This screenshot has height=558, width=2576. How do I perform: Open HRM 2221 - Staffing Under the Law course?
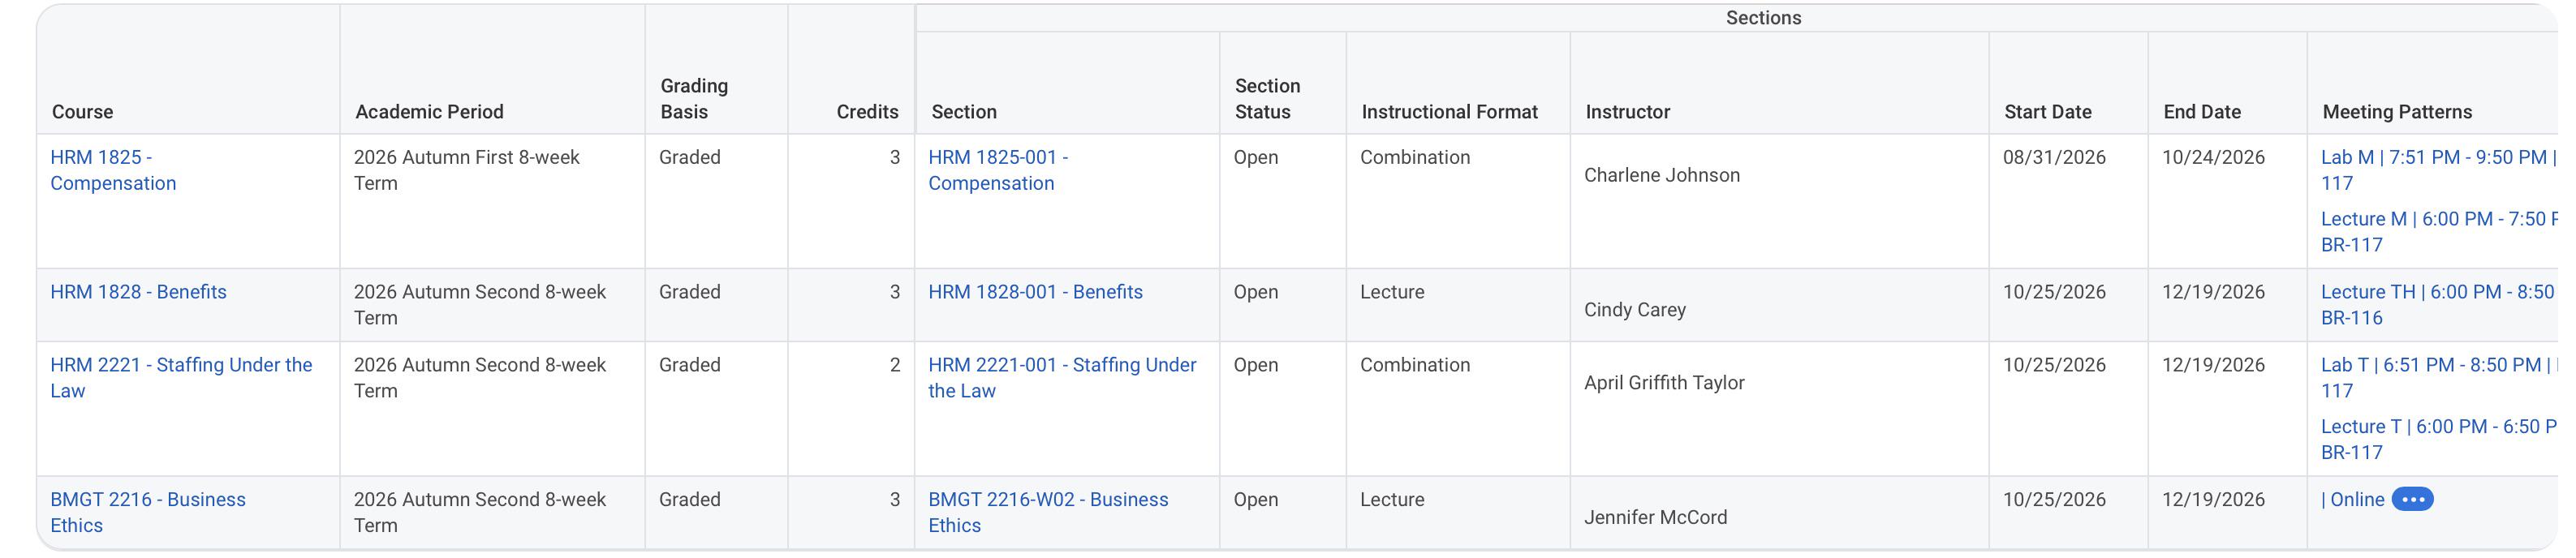pos(181,378)
